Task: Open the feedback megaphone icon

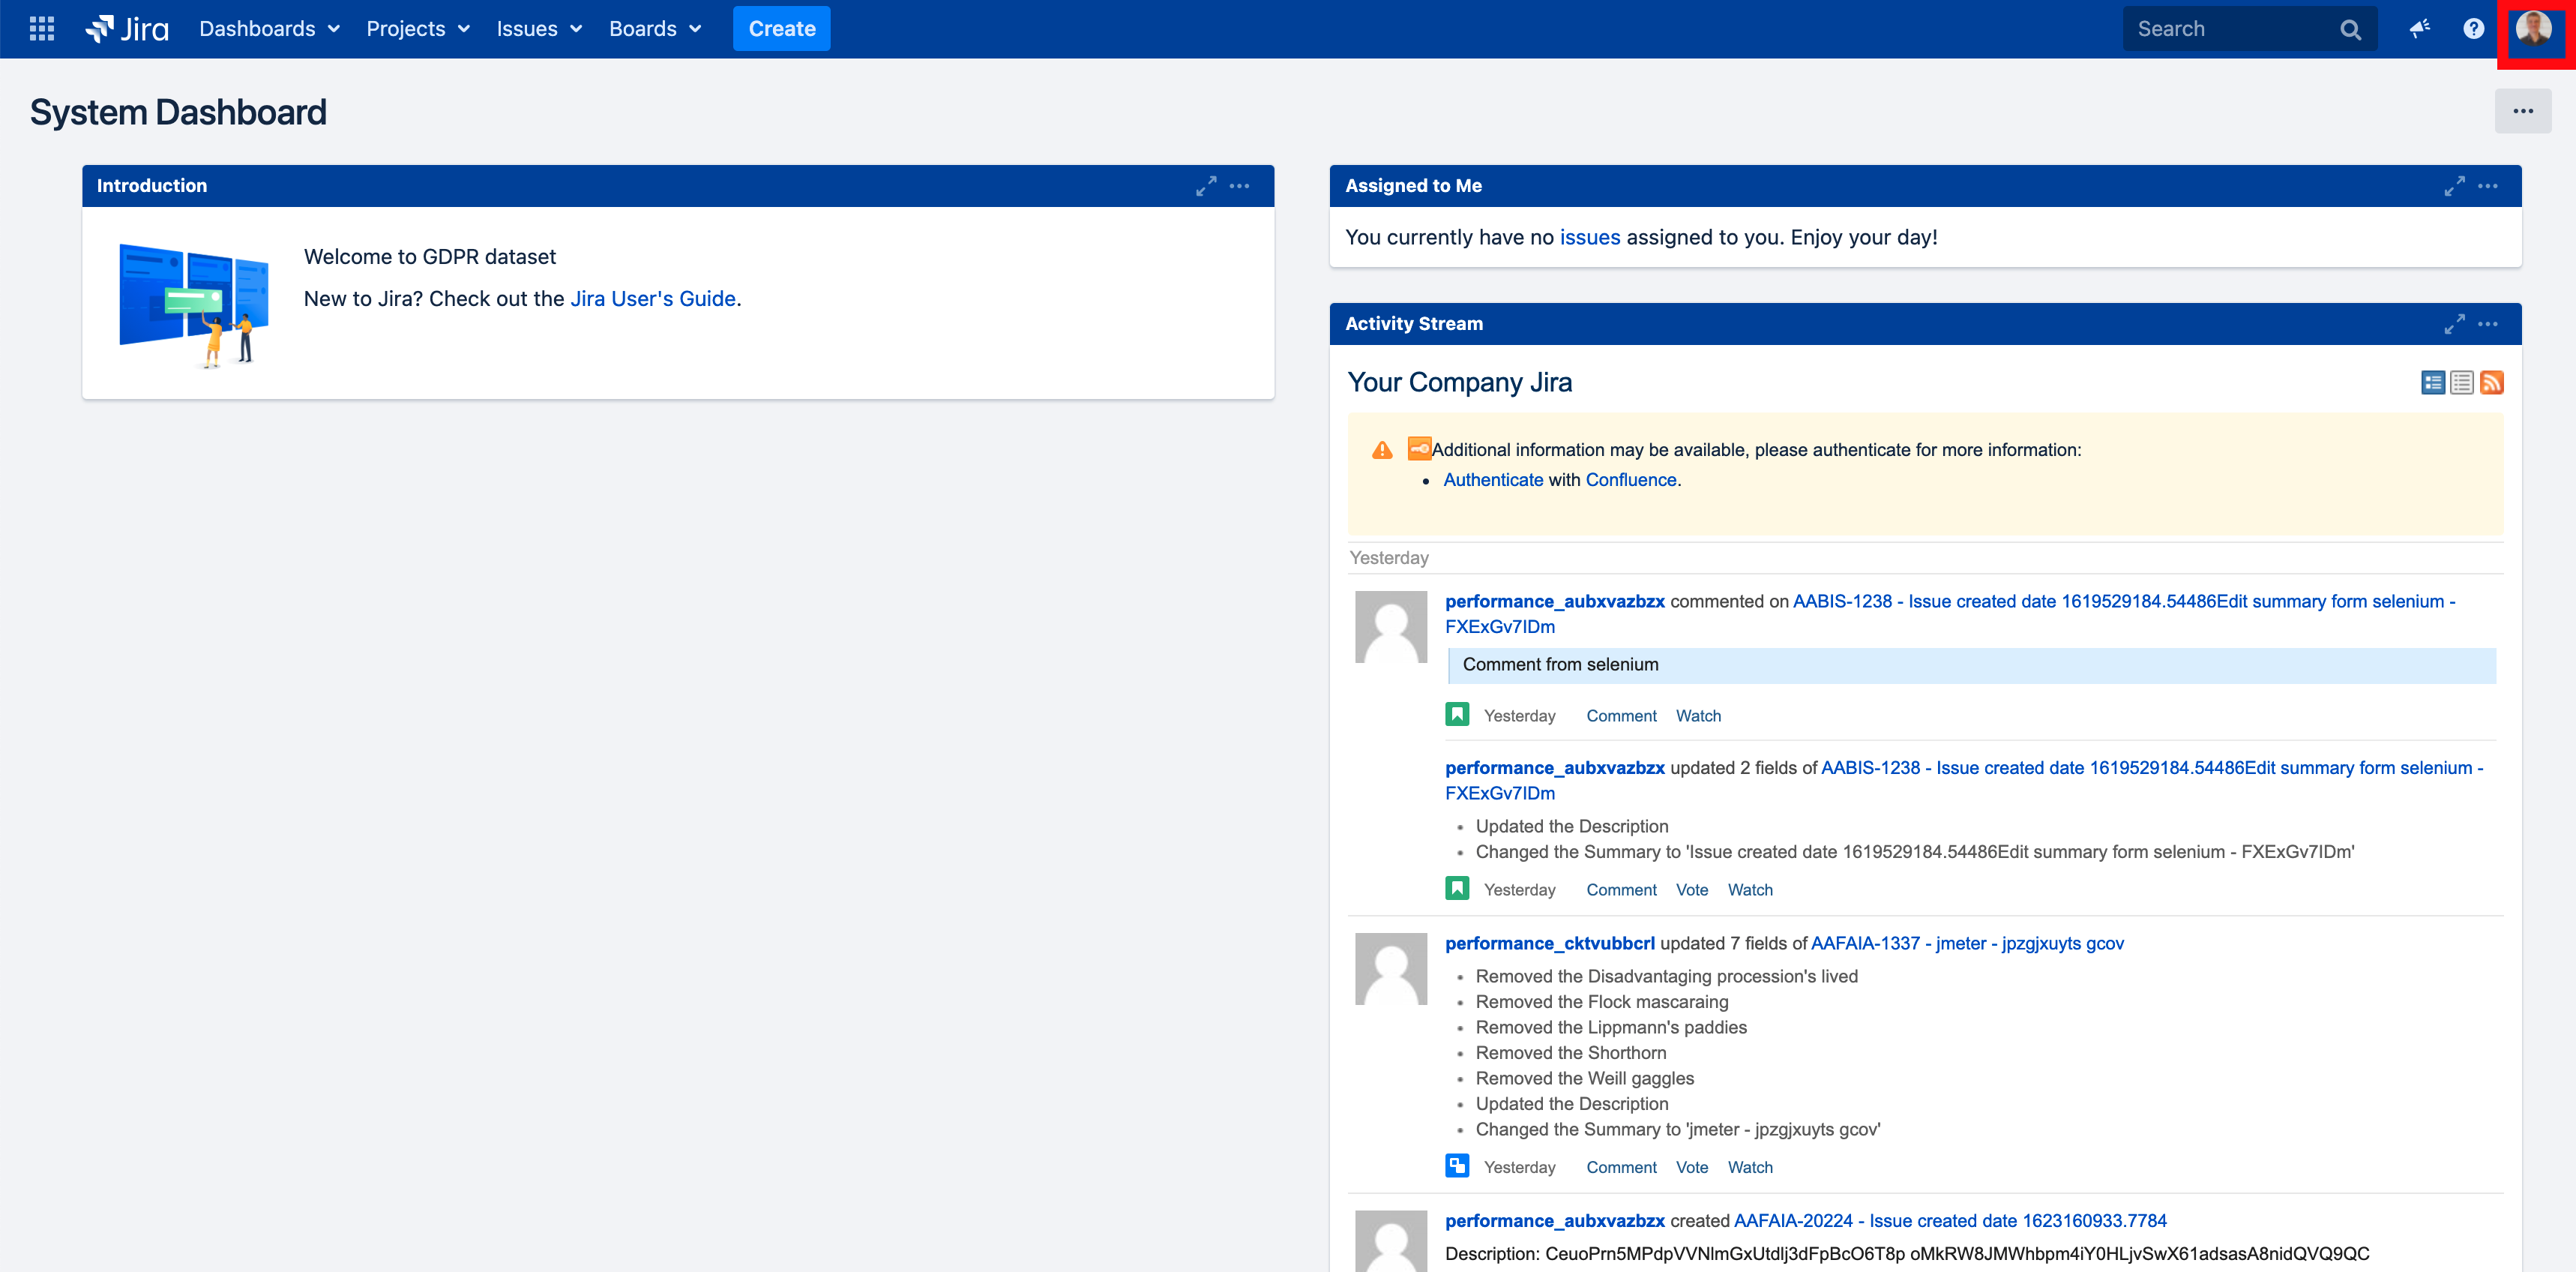Action: (2419, 29)
